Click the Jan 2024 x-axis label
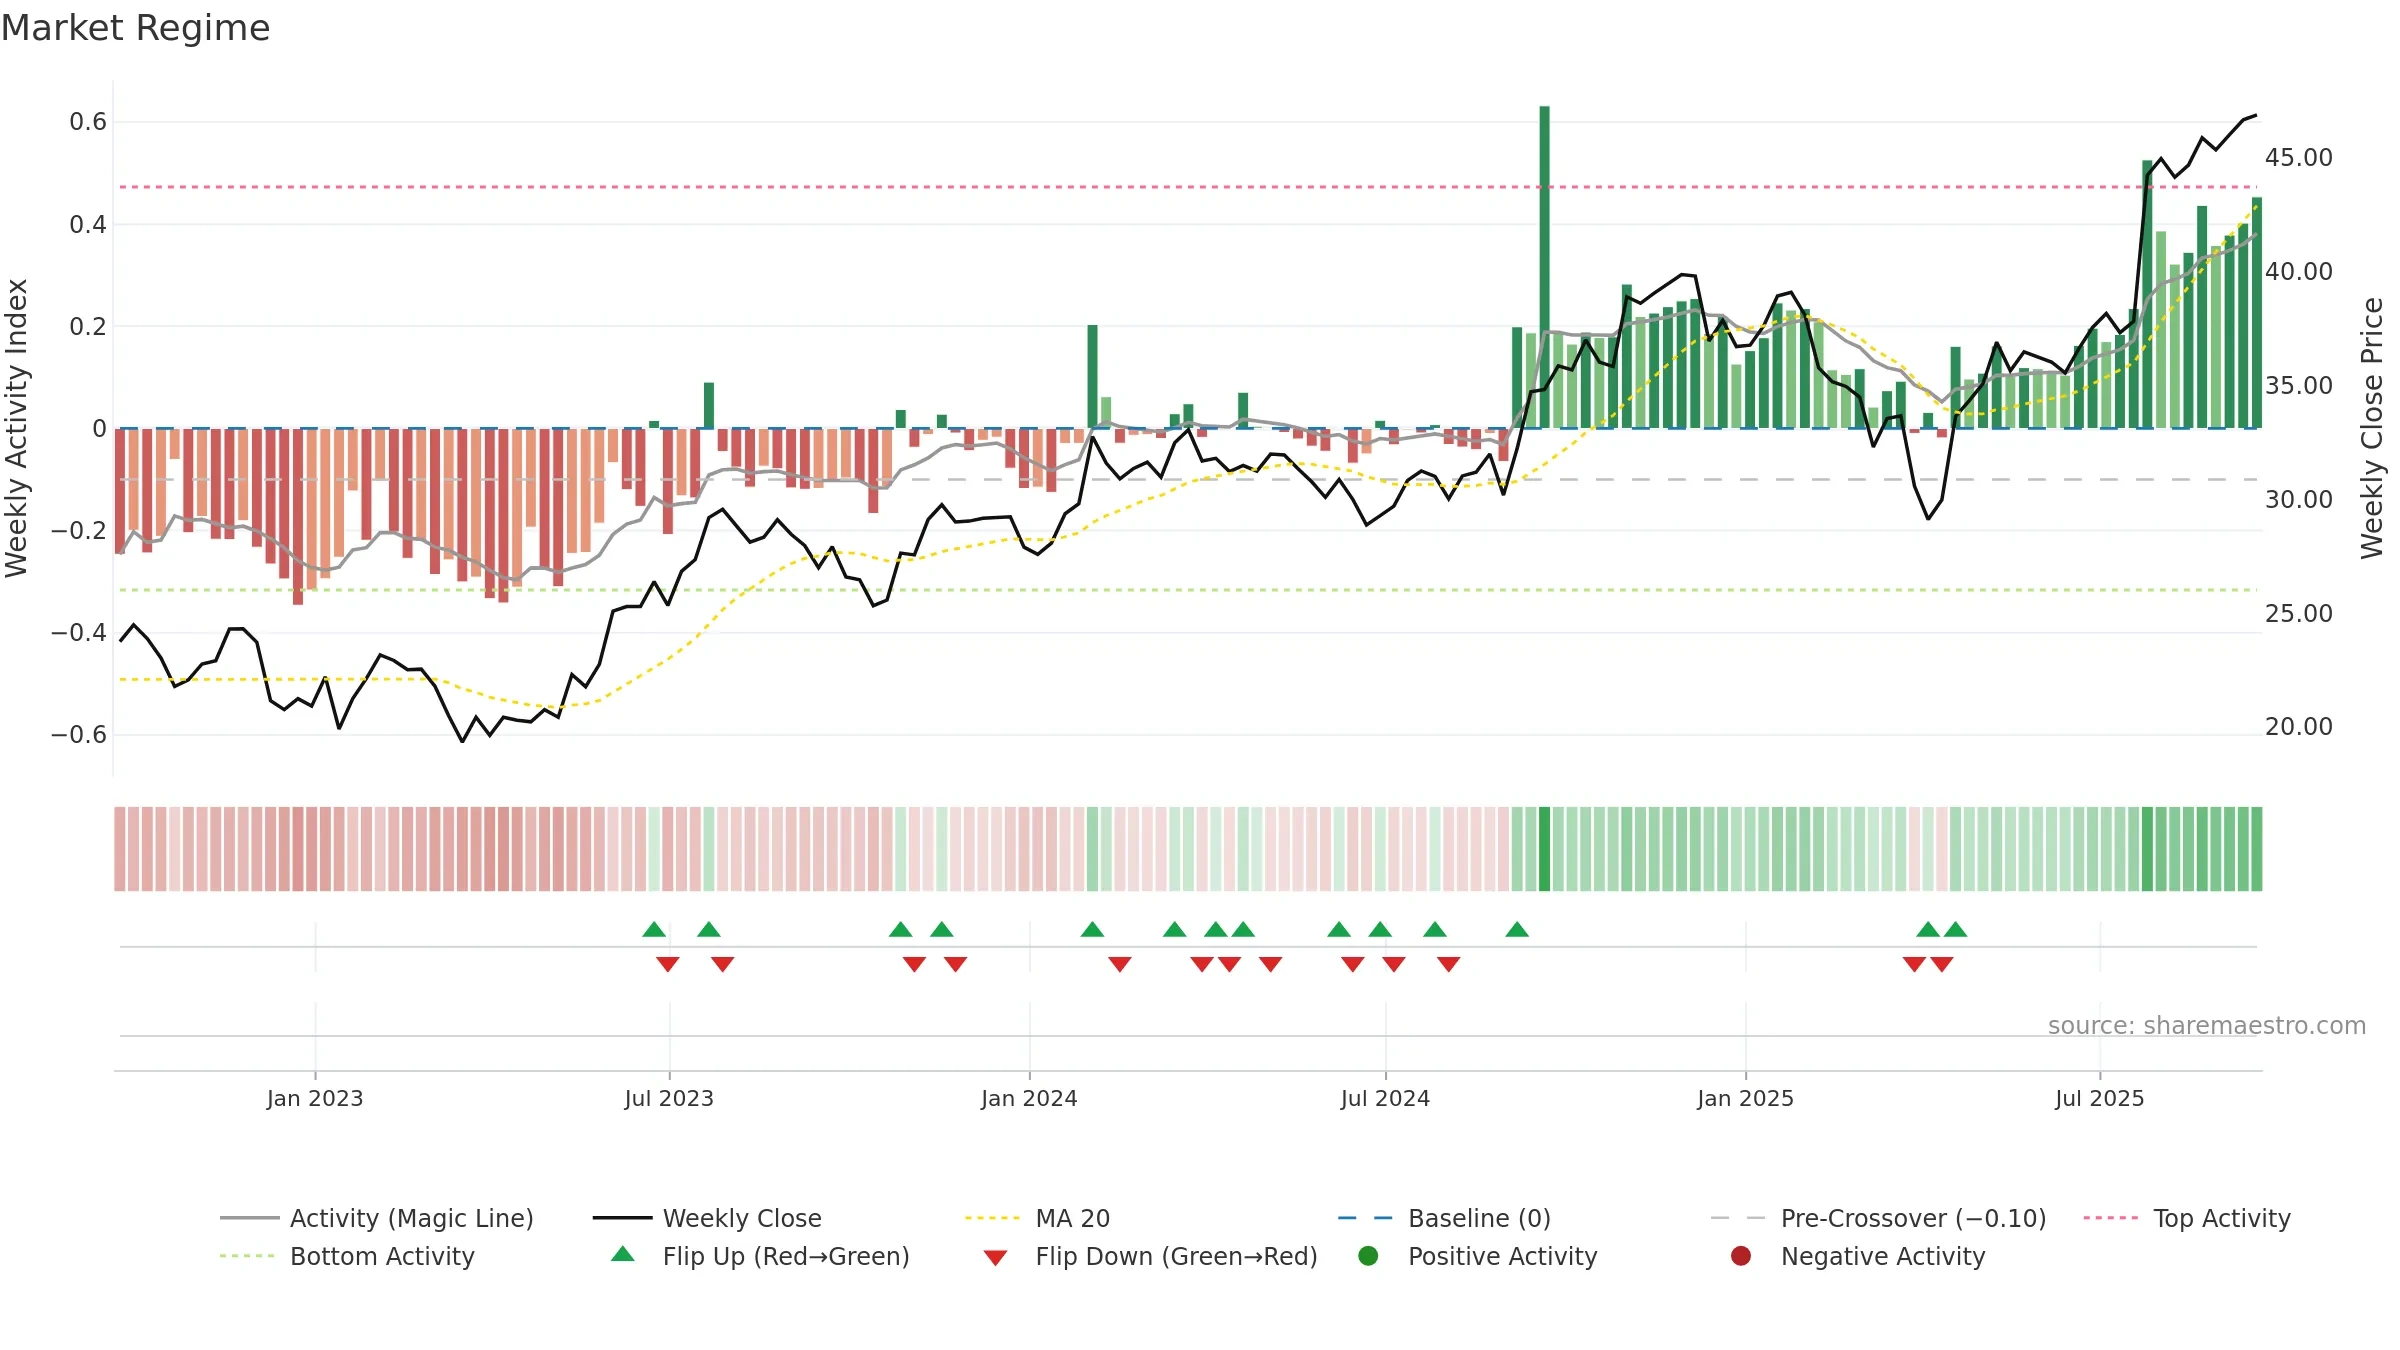 pos(1029,1099)
